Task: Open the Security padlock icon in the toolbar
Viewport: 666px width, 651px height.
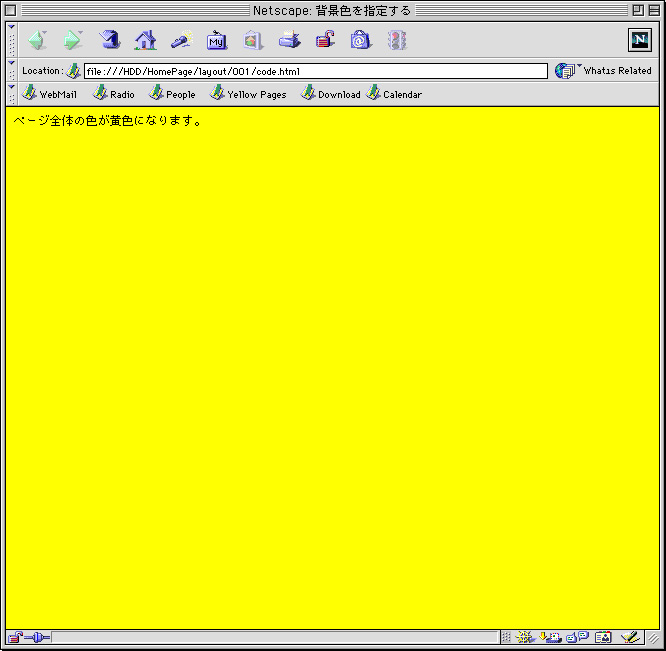Action: pyautogui.click(x=325, y=40)
